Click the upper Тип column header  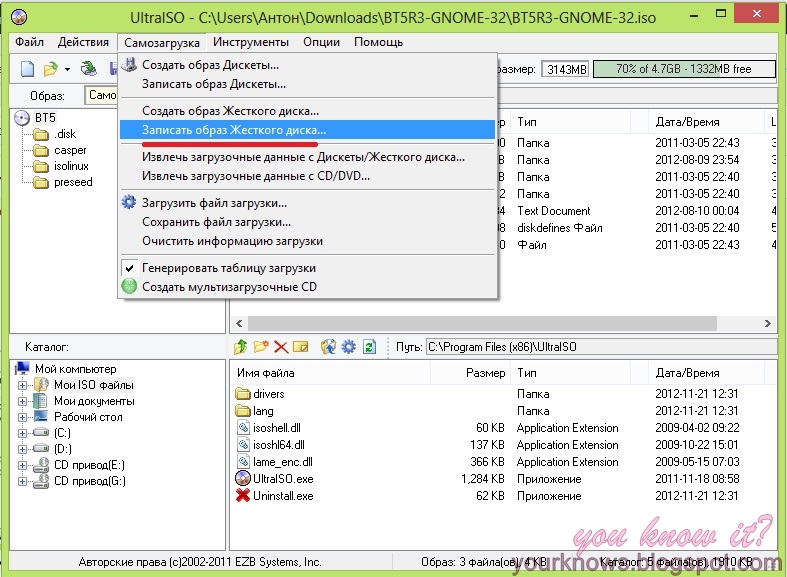point(572,122)
